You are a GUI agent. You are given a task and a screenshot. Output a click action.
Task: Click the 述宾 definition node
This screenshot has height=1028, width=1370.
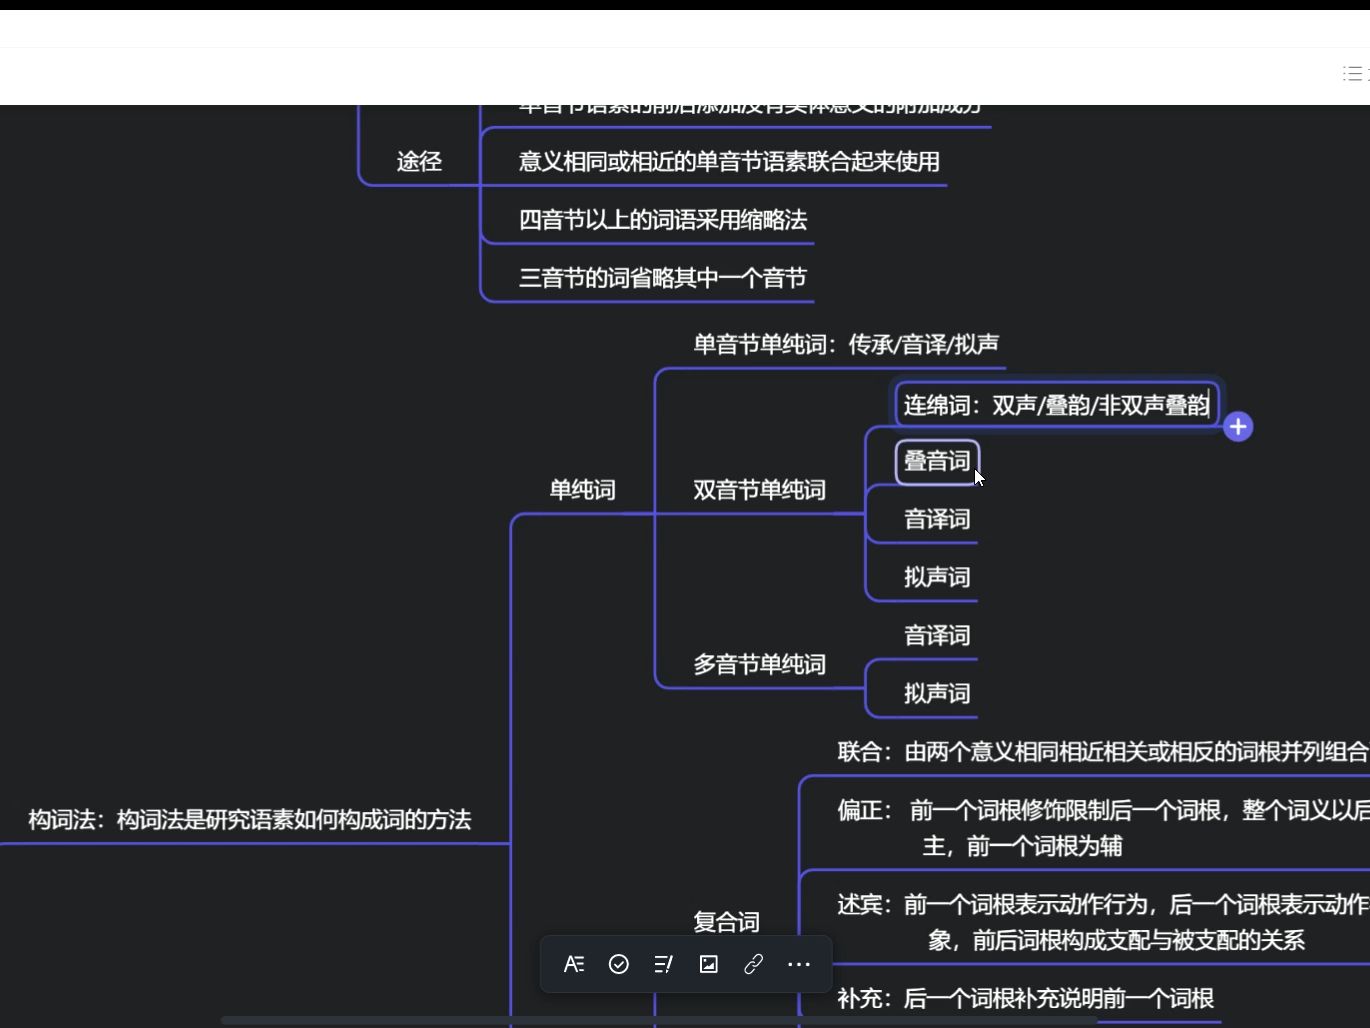tap(1102, 921)
